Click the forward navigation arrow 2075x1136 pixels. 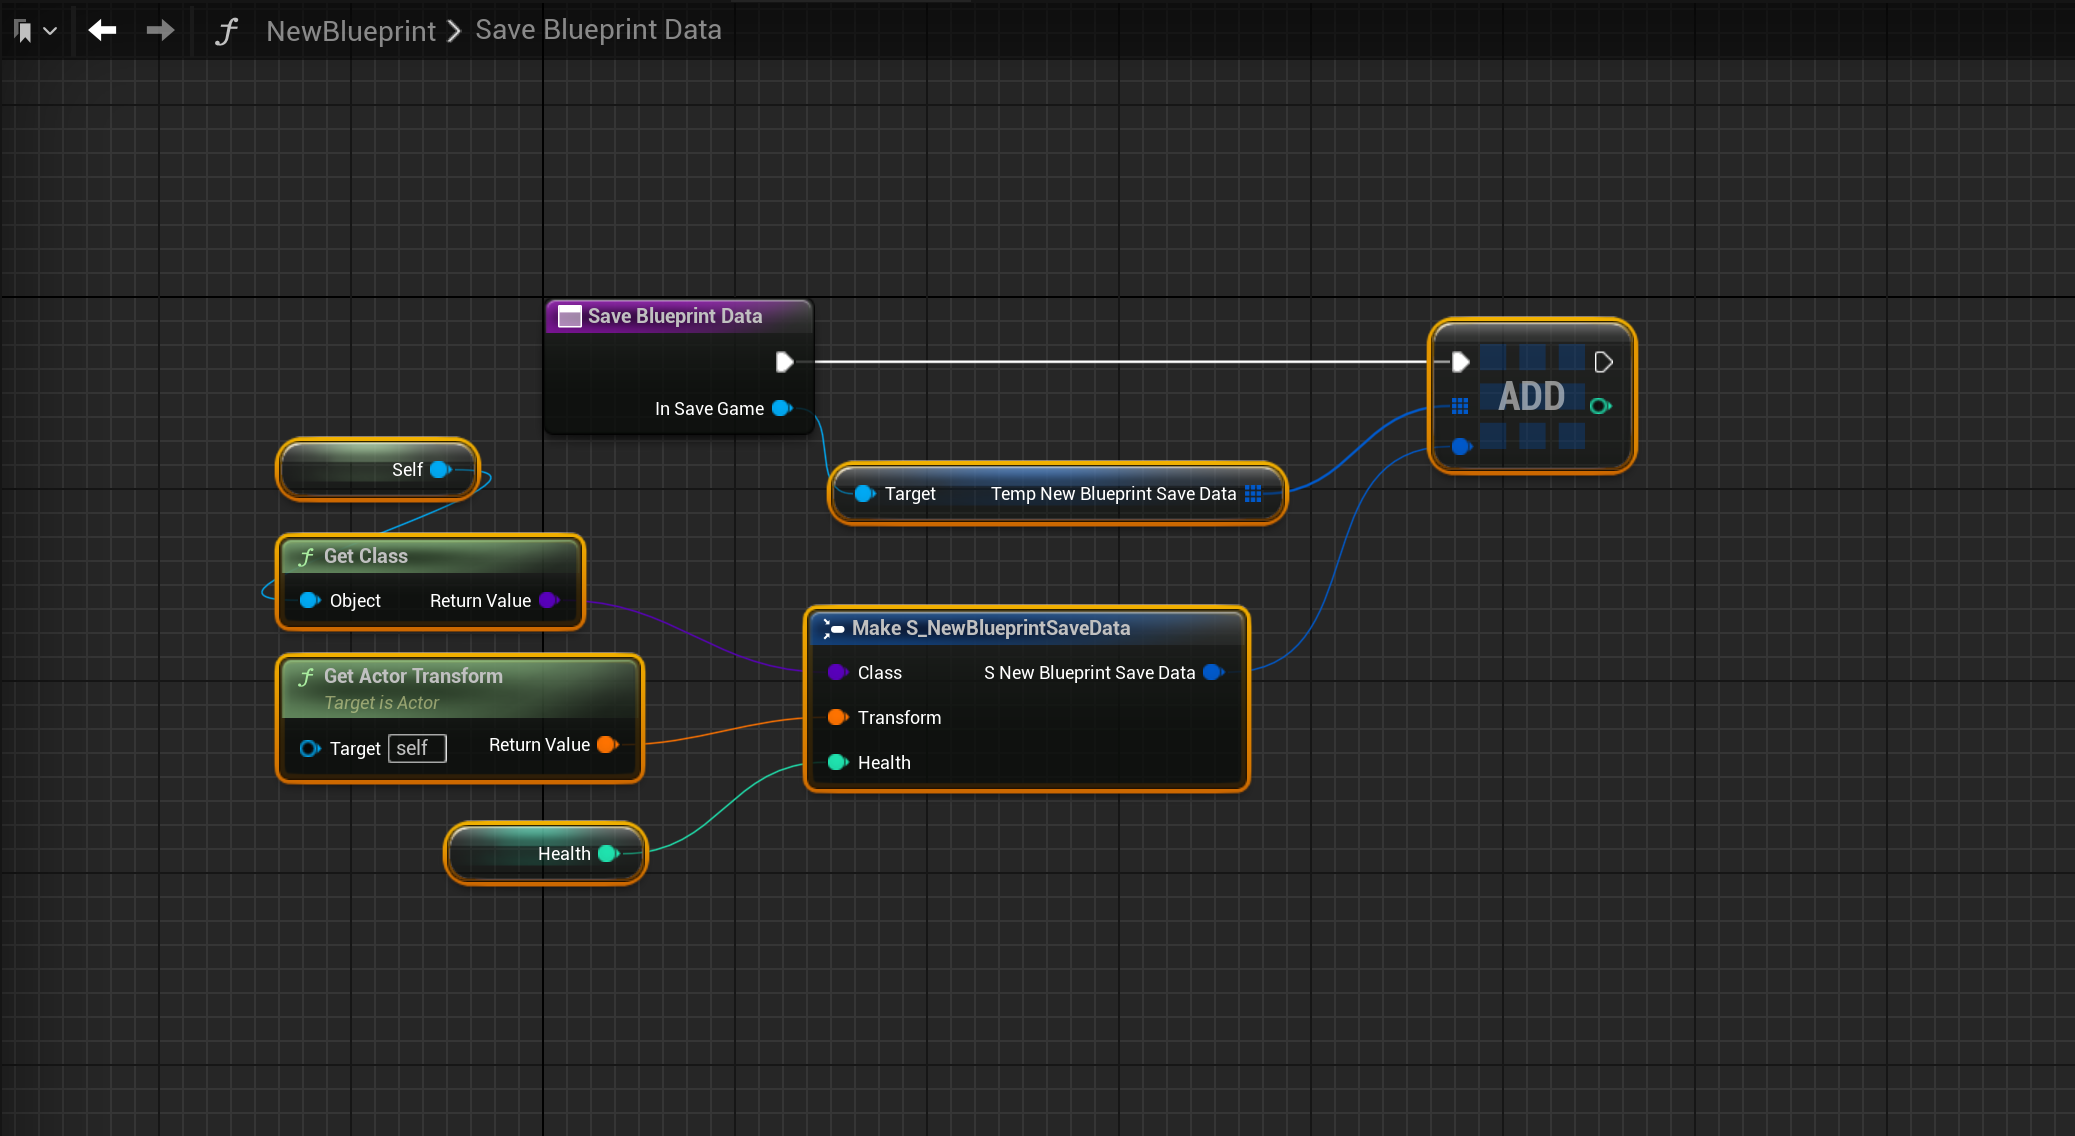point(160,31)
